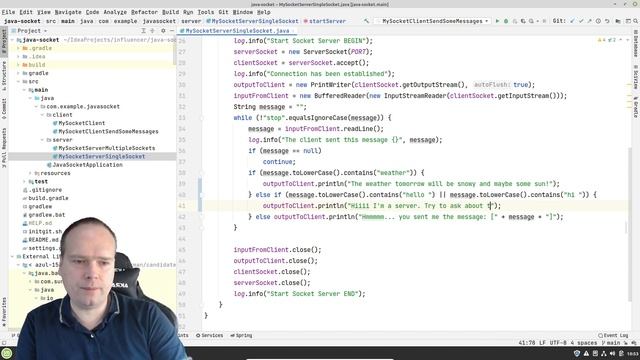Open the Build menu
Viewport: 640px width, 360px height.
[170, 12]
